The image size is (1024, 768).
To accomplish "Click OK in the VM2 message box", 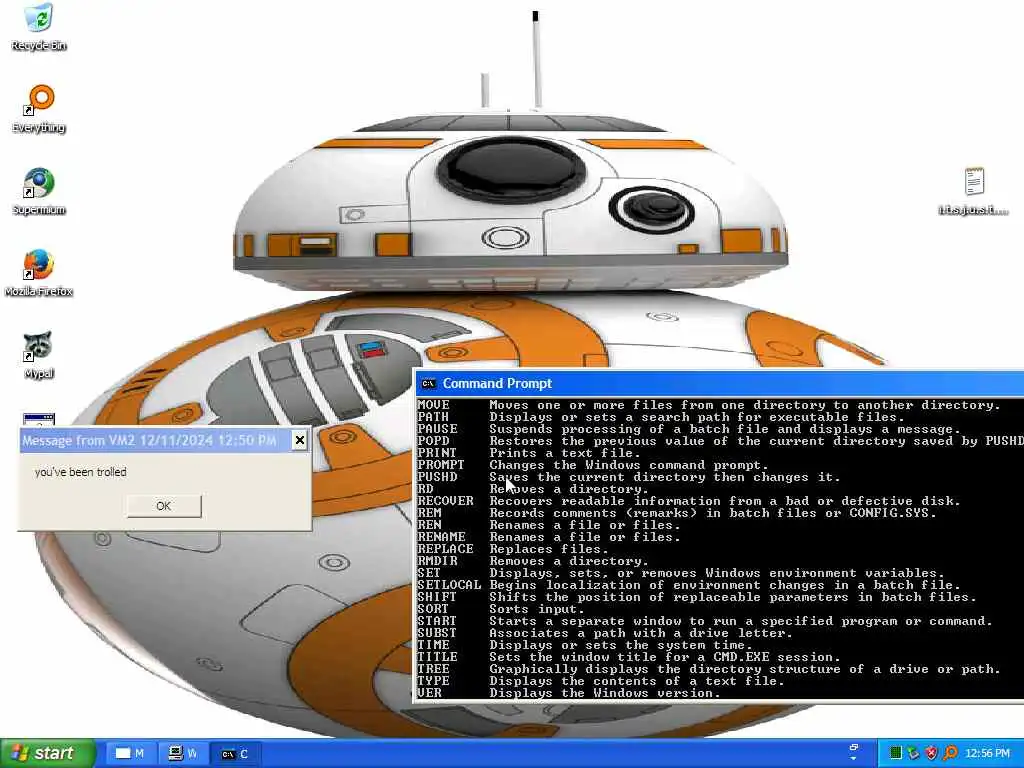I will (164, 506).
